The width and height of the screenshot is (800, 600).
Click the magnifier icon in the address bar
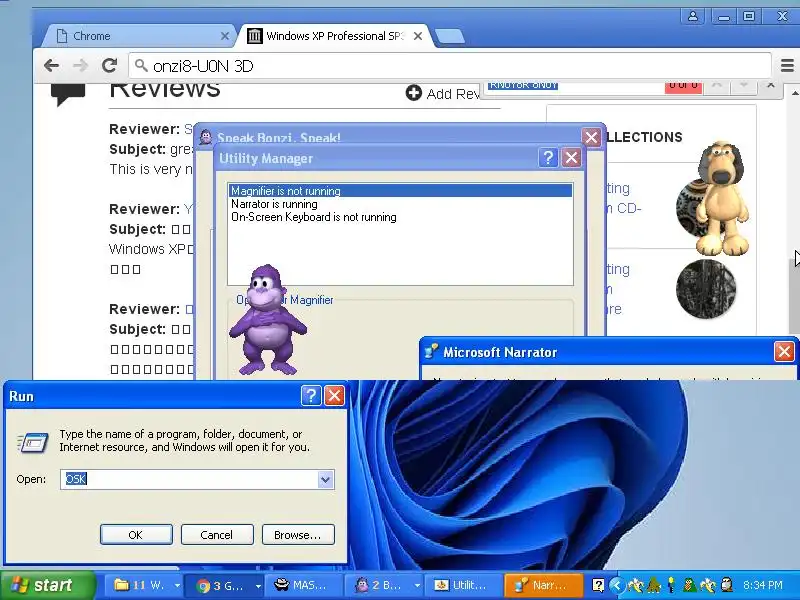(x=141, y=65)
